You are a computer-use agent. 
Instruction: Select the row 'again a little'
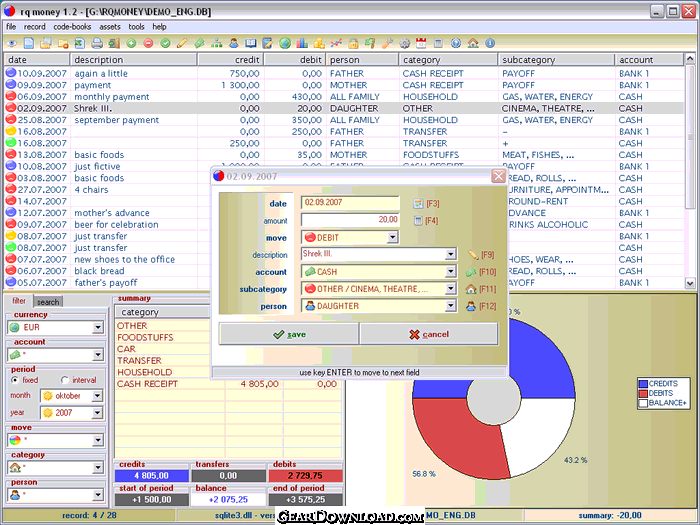click(344, 73)
